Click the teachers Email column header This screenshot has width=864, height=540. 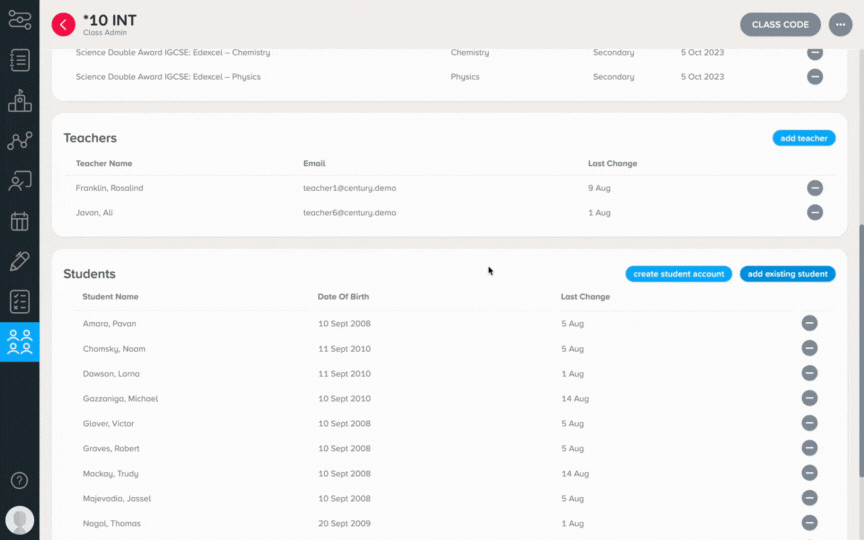[314, 163]
